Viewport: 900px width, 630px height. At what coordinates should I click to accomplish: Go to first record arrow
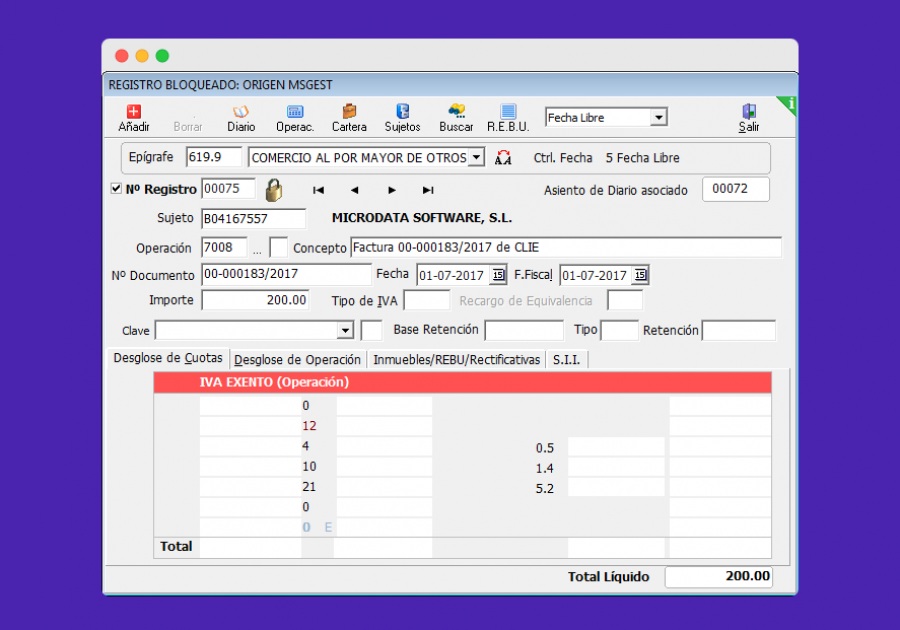319,190
